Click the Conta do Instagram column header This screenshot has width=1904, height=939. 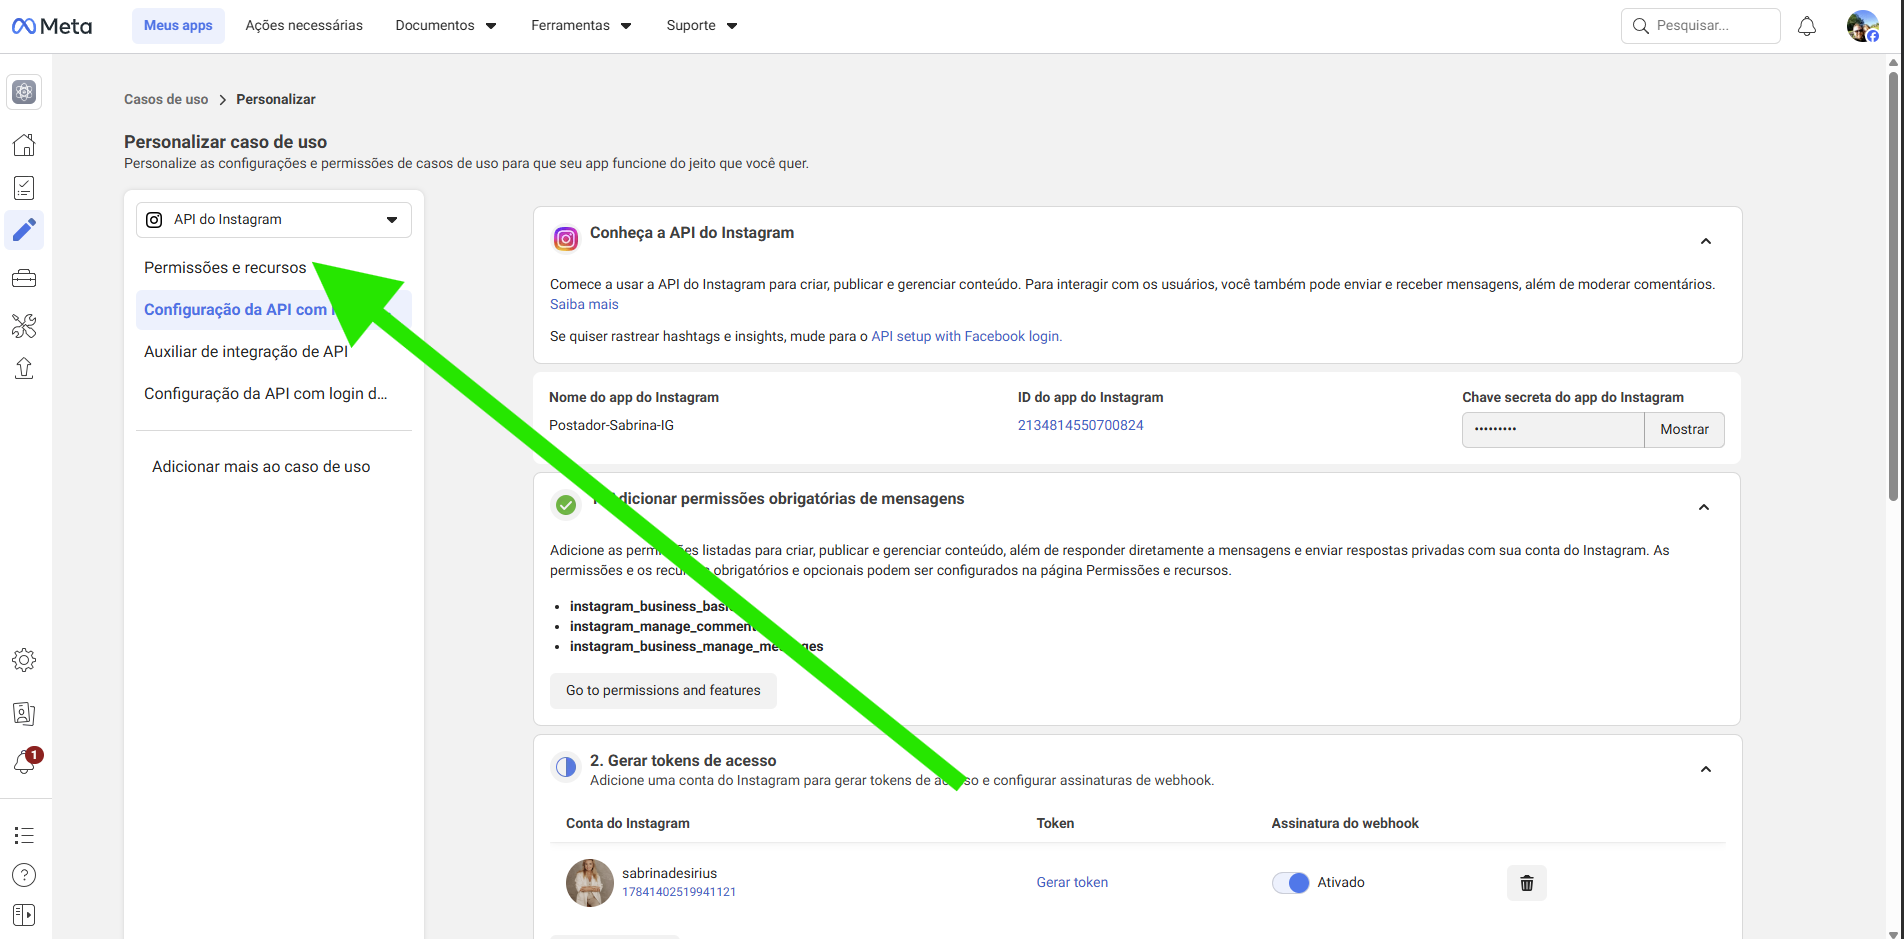click(628, 824)
